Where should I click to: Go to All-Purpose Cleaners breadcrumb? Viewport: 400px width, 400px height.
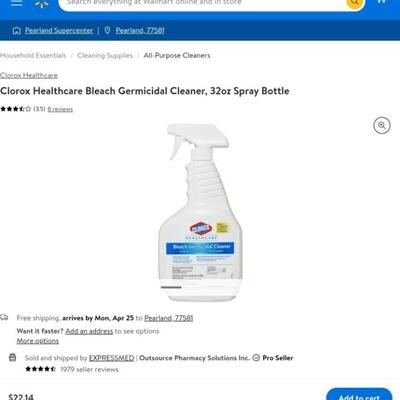(x=177, y=55)
